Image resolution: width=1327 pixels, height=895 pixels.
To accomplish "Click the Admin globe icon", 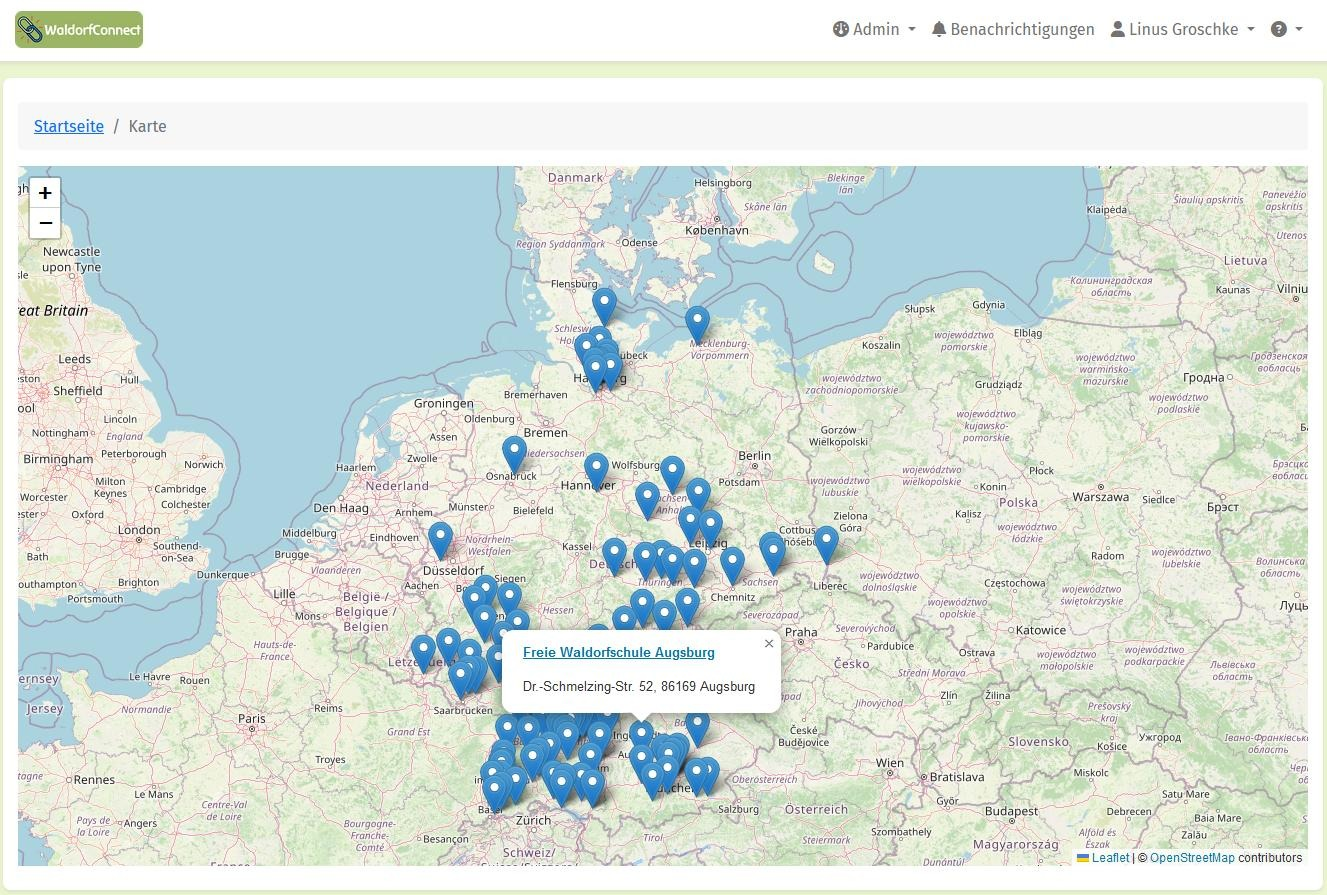I will click(840, 29).
